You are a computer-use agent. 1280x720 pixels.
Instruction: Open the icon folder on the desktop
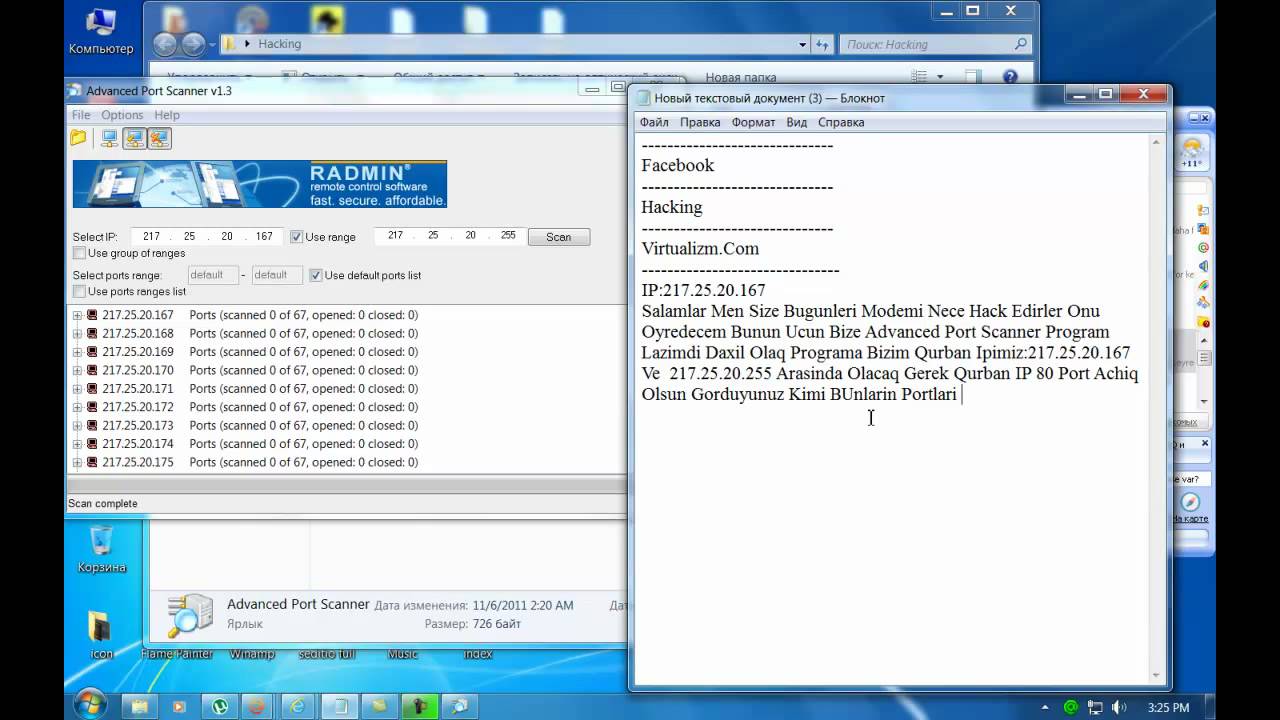pyautogui.click(x=101, y=636)
